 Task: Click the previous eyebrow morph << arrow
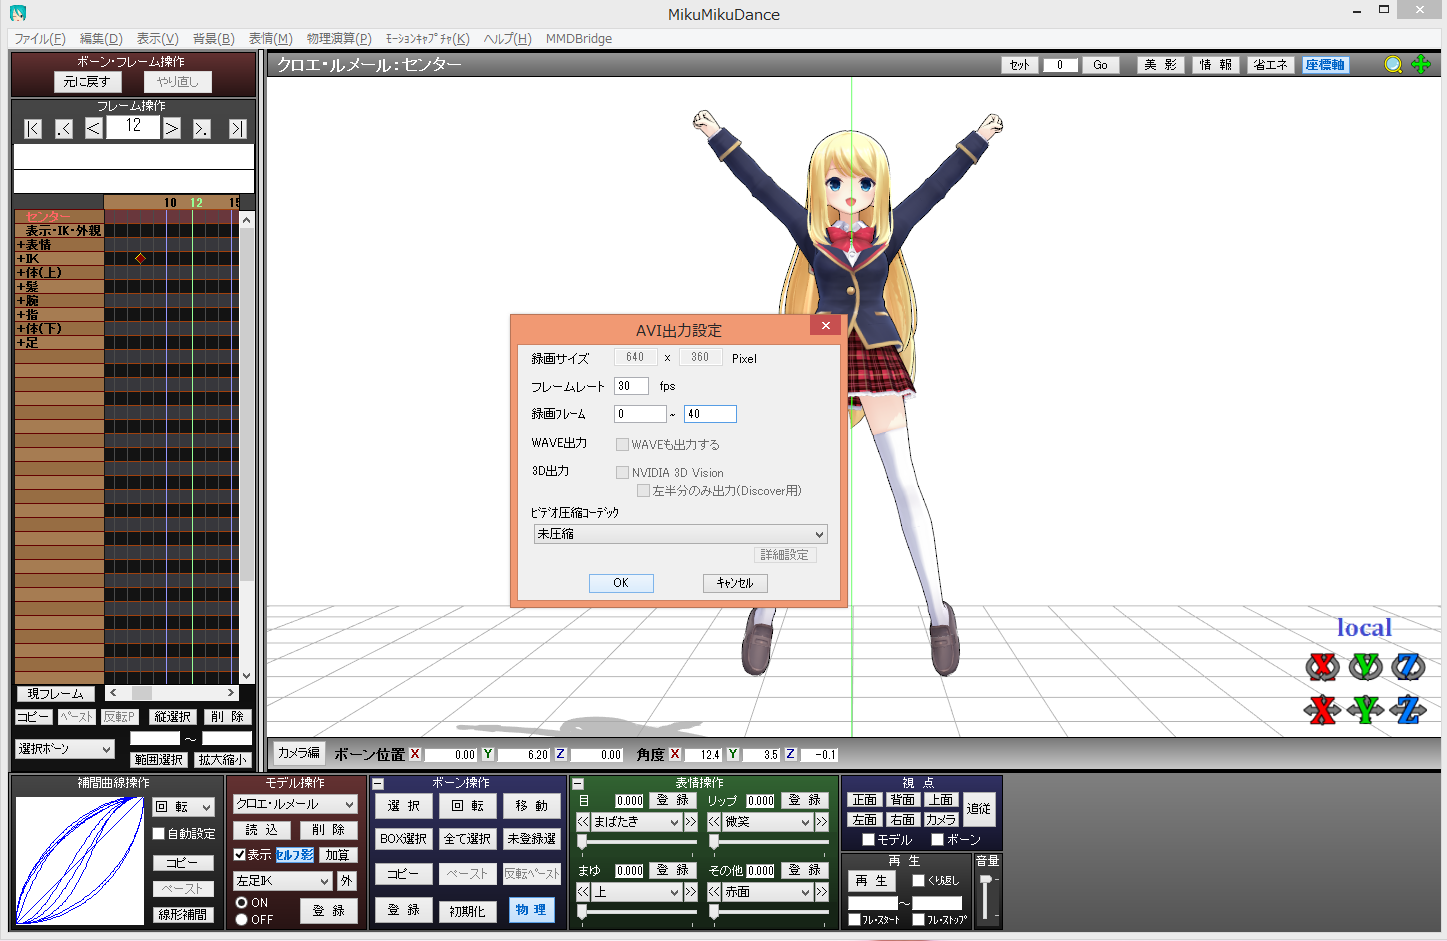[x=583, y=892]
